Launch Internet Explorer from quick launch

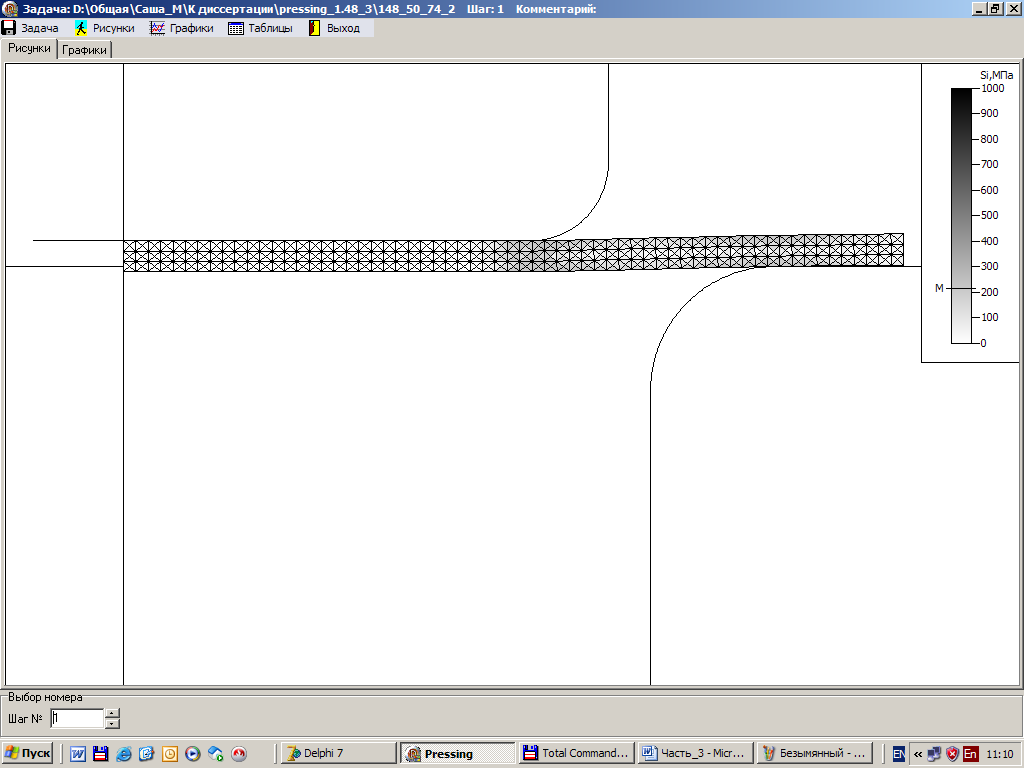[123, 754]
